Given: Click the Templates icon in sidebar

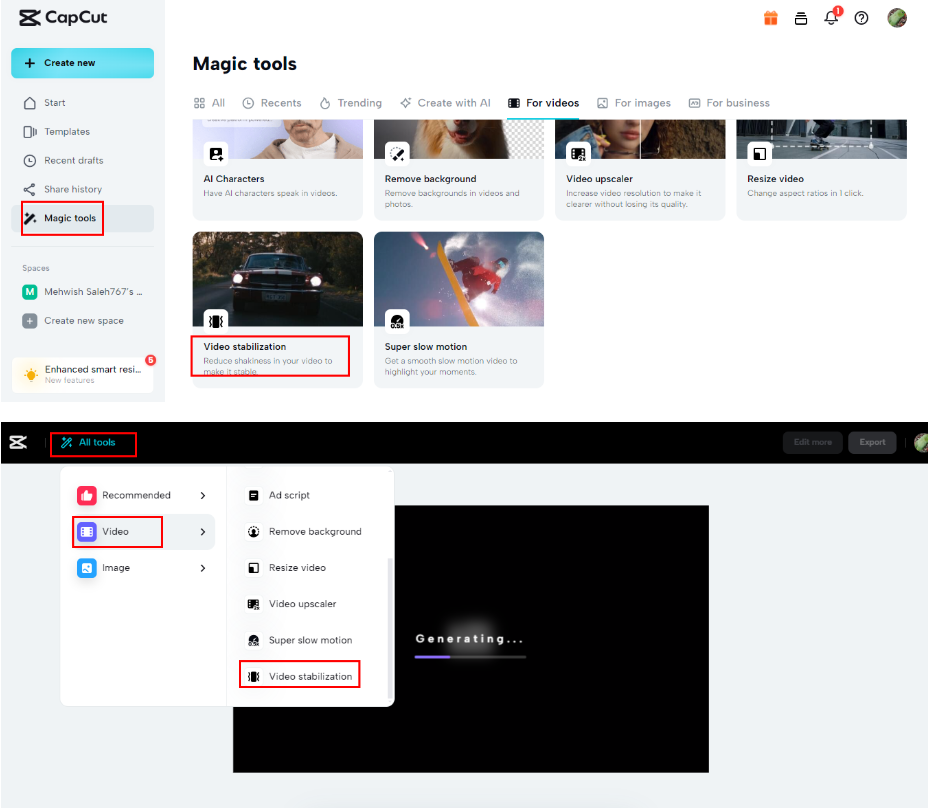Looking at the screenshot, I should [30, 132].
